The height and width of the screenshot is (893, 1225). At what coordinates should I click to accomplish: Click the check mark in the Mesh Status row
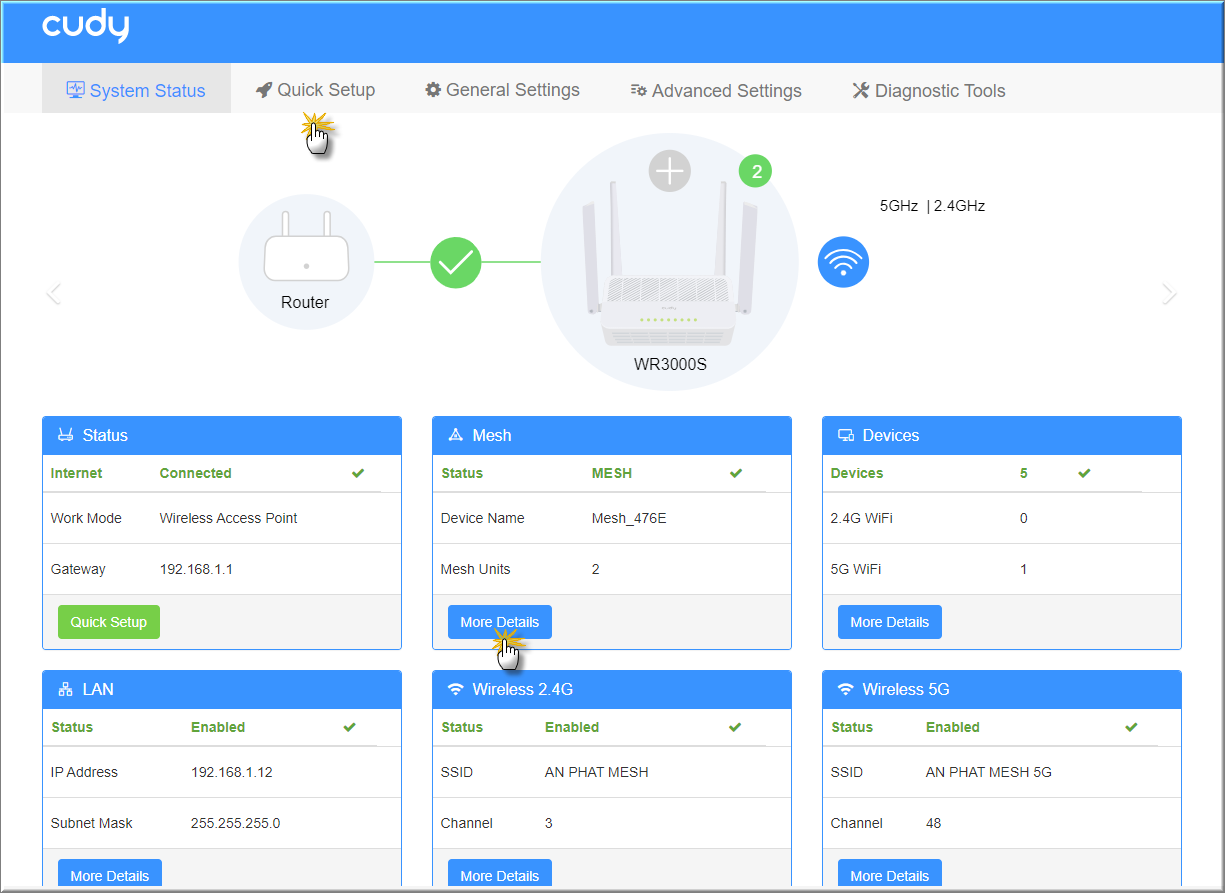tap(736, 474)
